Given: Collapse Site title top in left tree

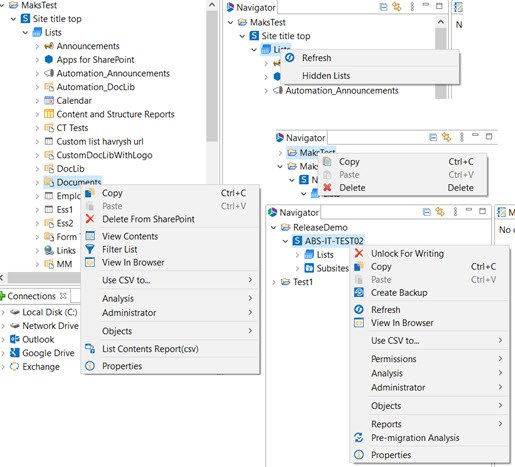Looking at the screenshot, I should 13,19.
